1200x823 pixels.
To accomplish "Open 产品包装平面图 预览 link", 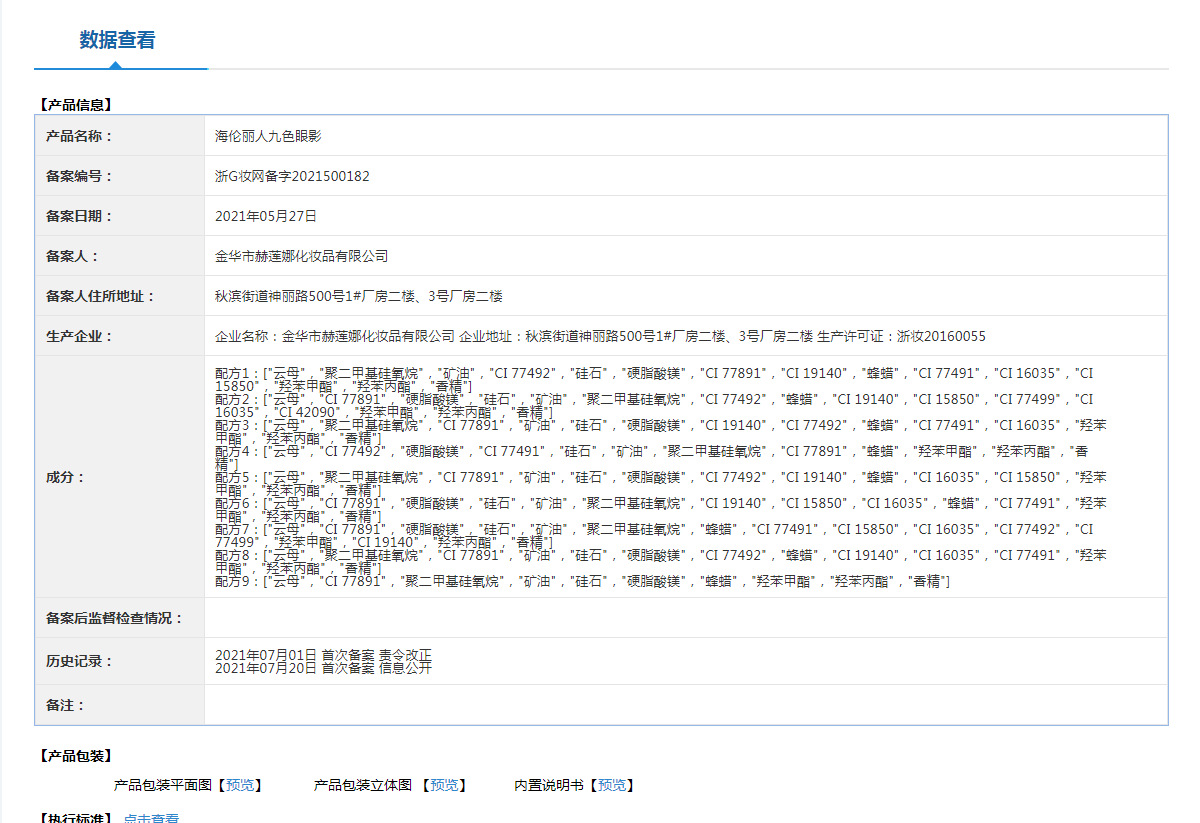I will (240, 786).
